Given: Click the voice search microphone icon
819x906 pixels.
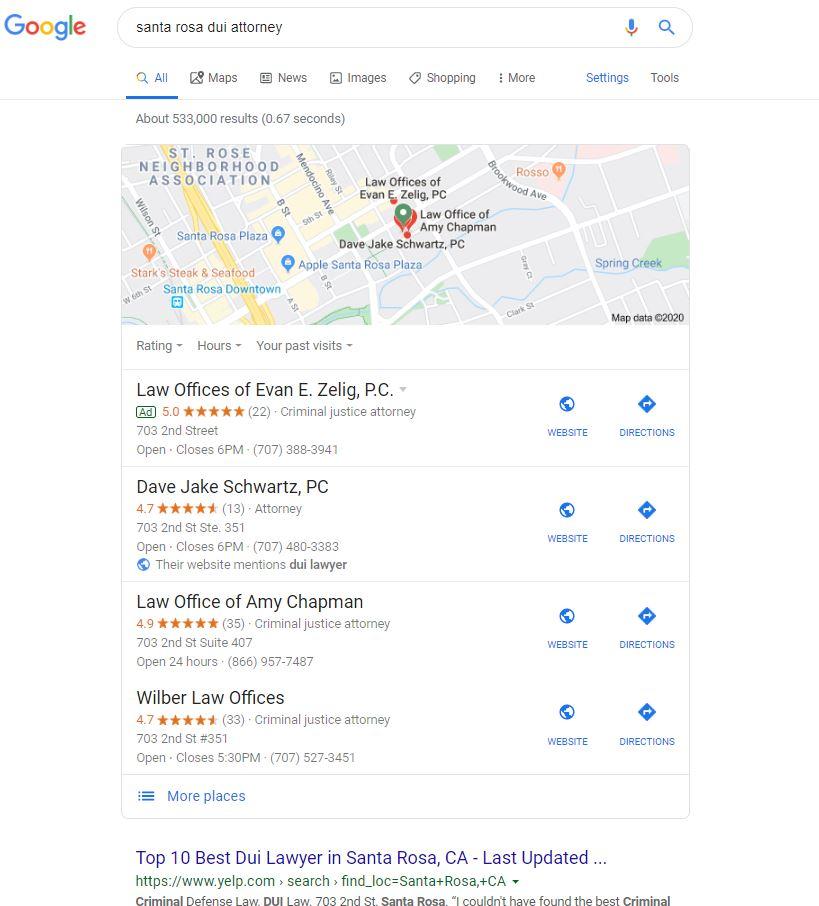Looking at the screenshot, I should coord(631,27).
